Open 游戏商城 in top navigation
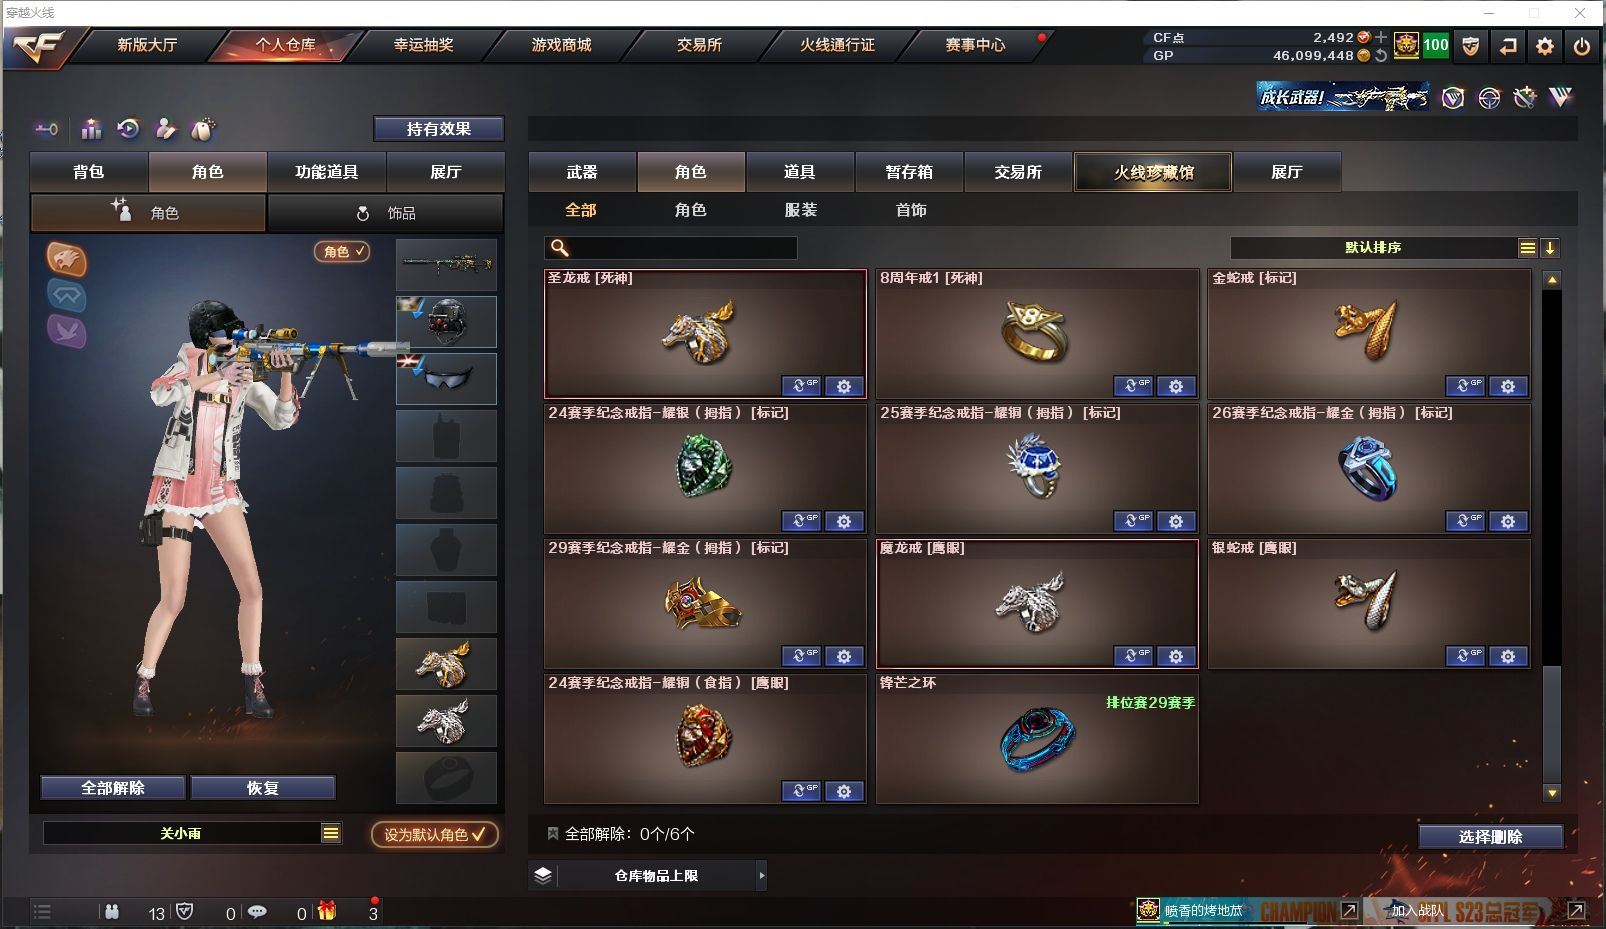 tap(561, 45)
